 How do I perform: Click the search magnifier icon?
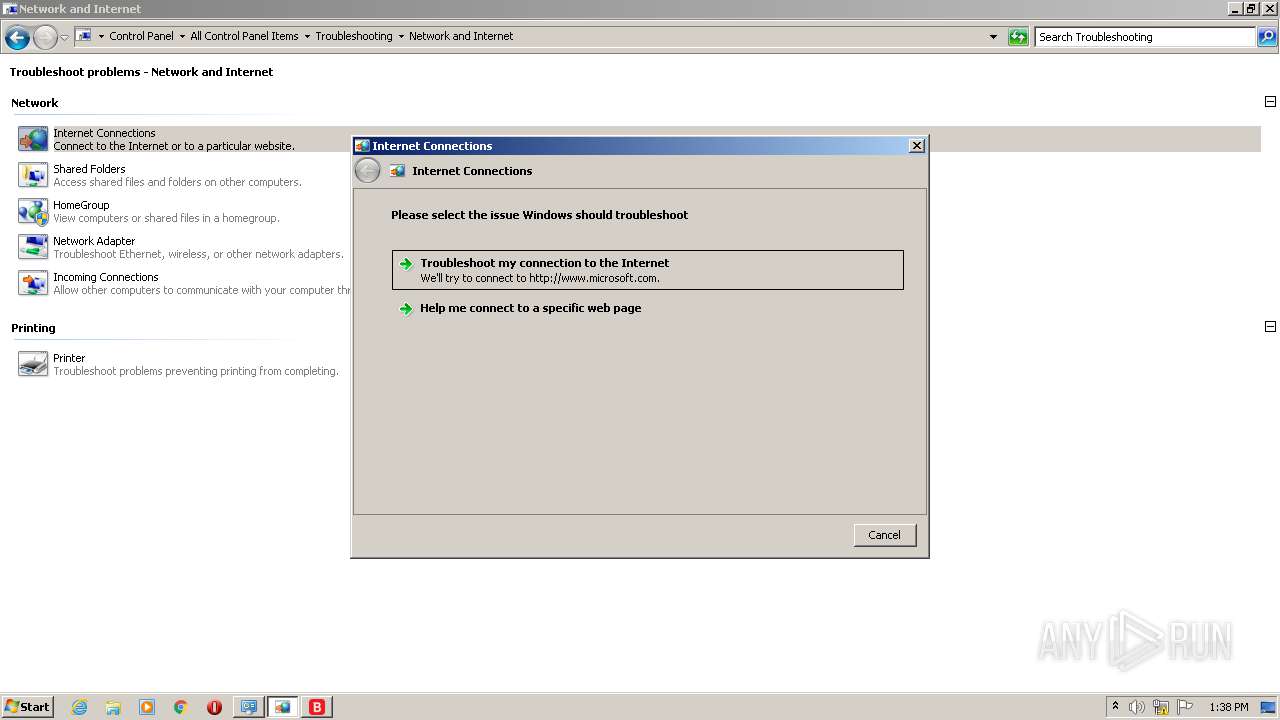coord(1267,37)
